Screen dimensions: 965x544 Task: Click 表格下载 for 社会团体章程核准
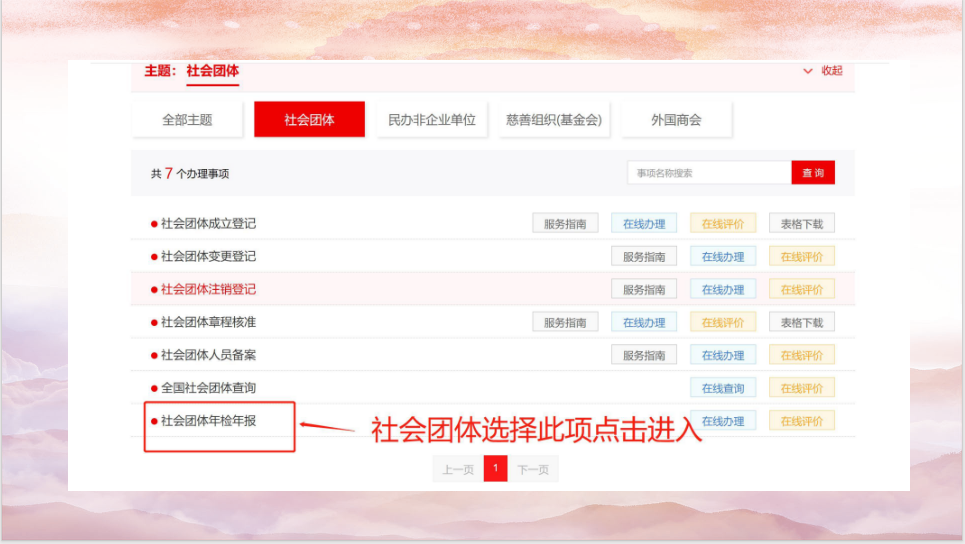801,323
